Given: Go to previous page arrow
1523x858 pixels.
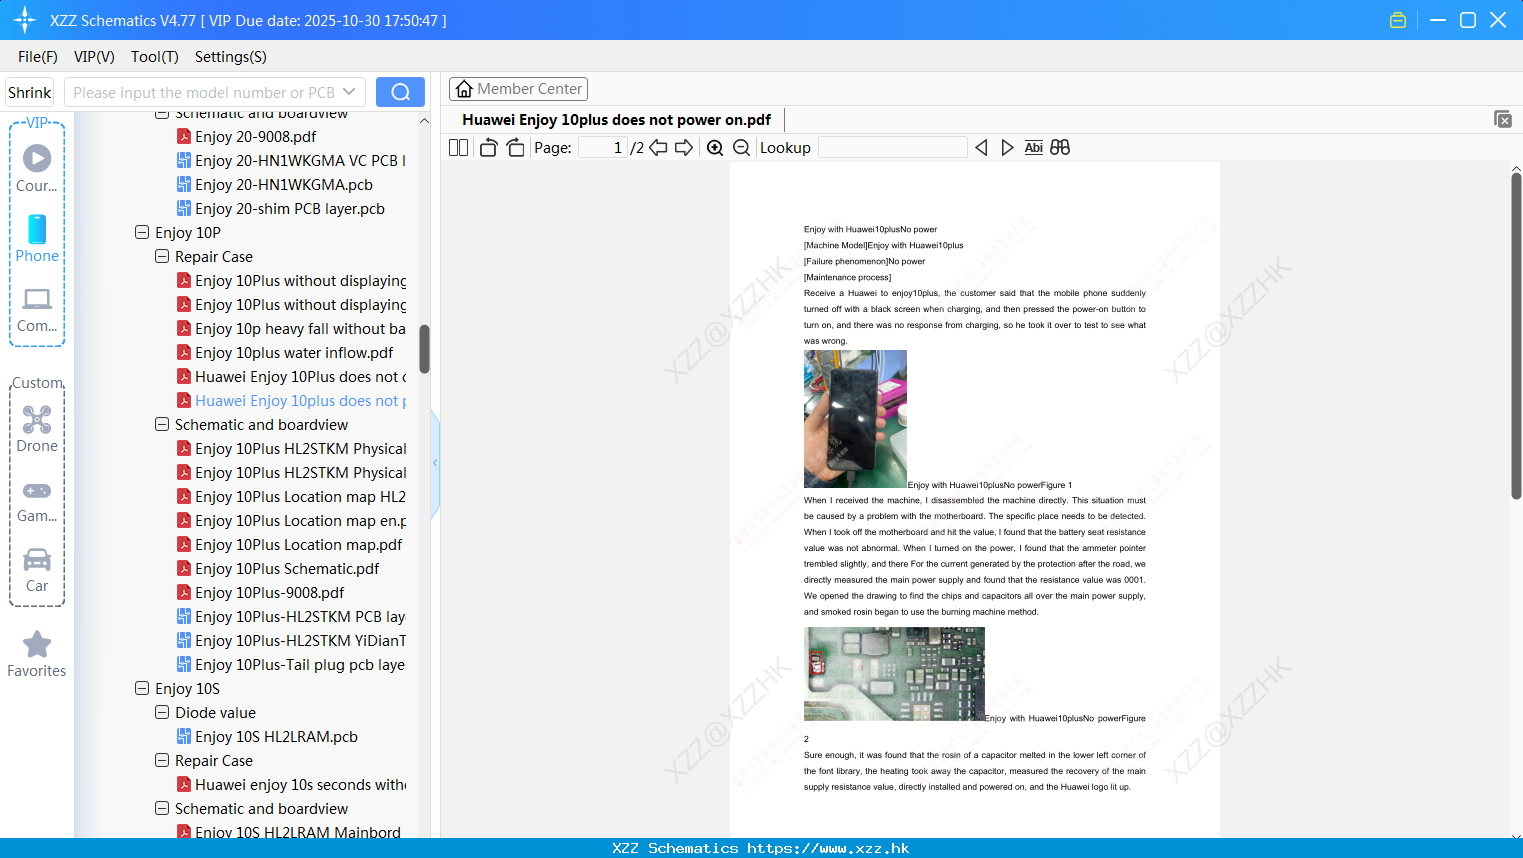Looking at the screenshot, I should (x=658, y=148).
